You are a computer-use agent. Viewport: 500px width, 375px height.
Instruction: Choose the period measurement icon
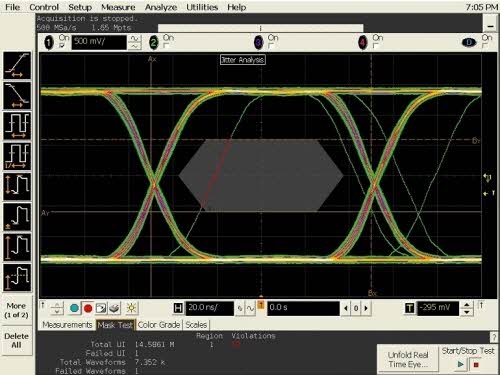click(17, 126)
